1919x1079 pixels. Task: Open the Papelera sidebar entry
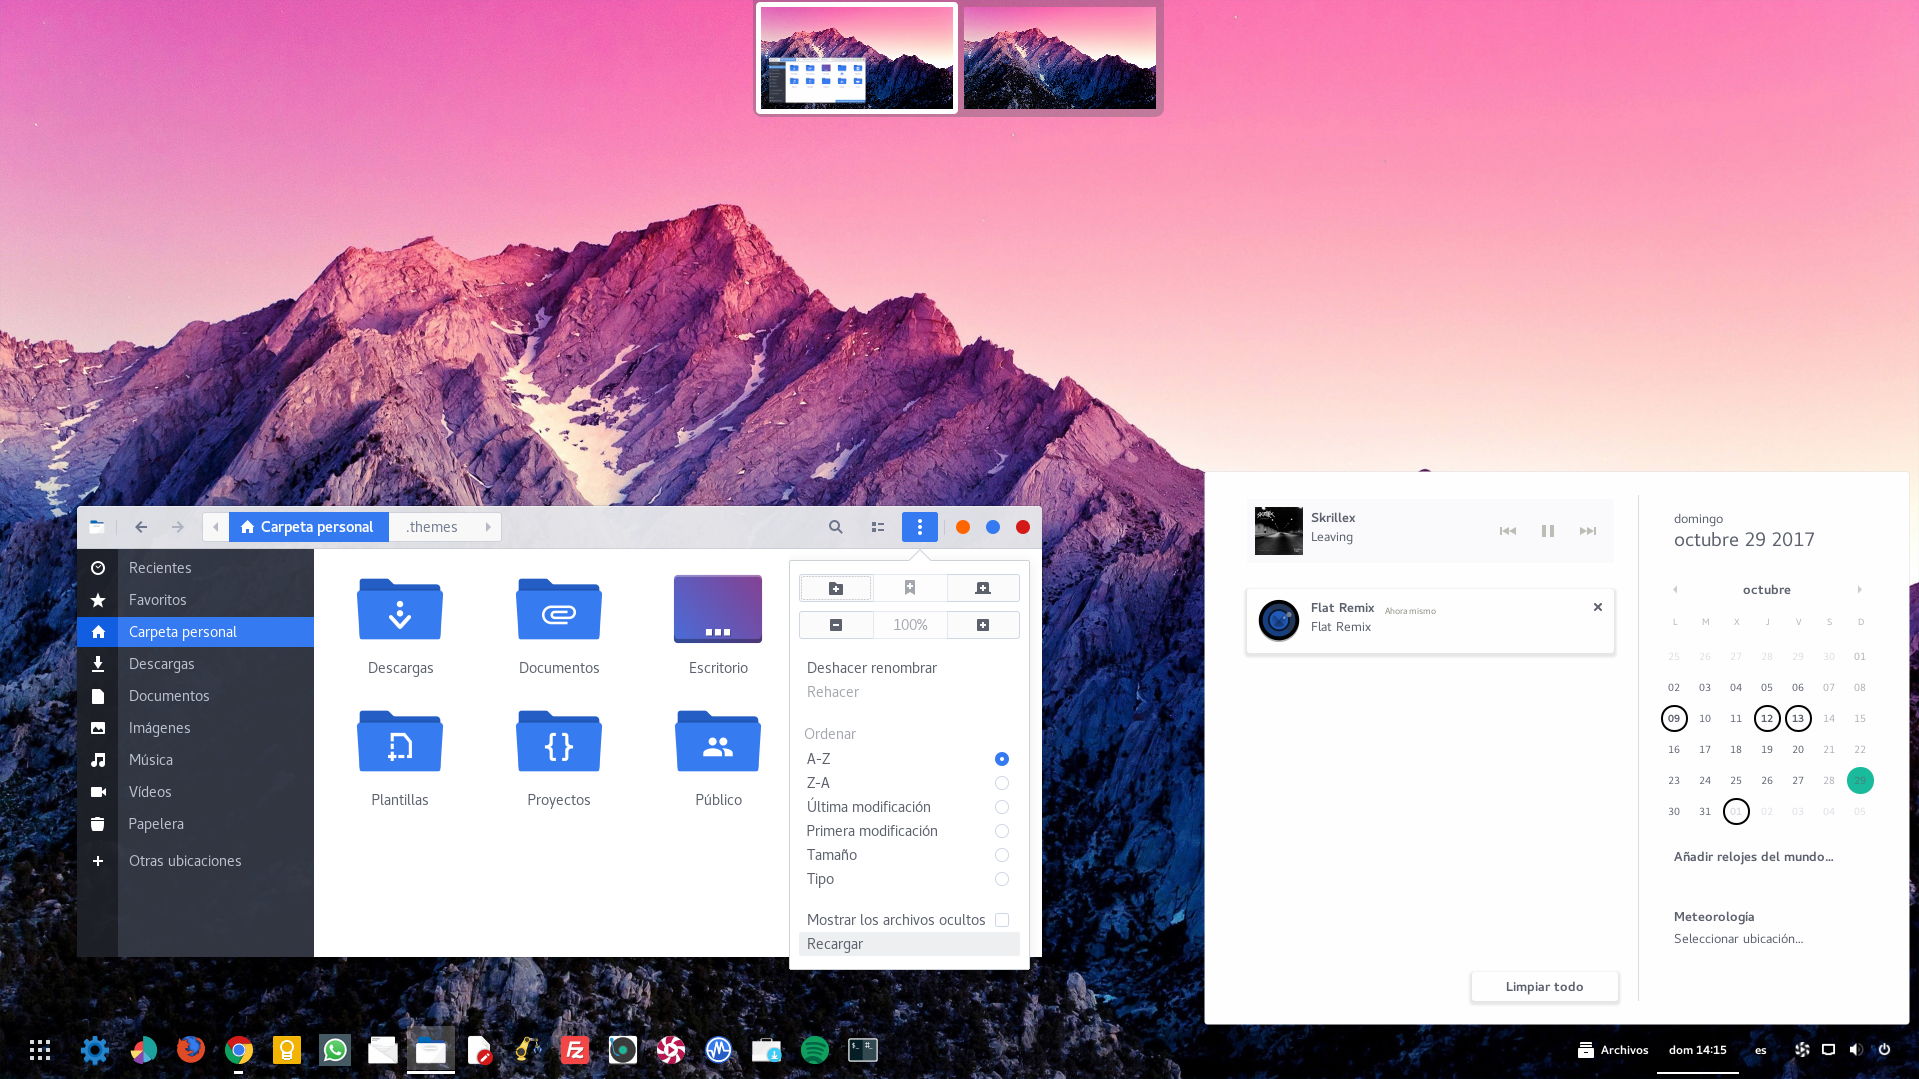pos(196,824)
